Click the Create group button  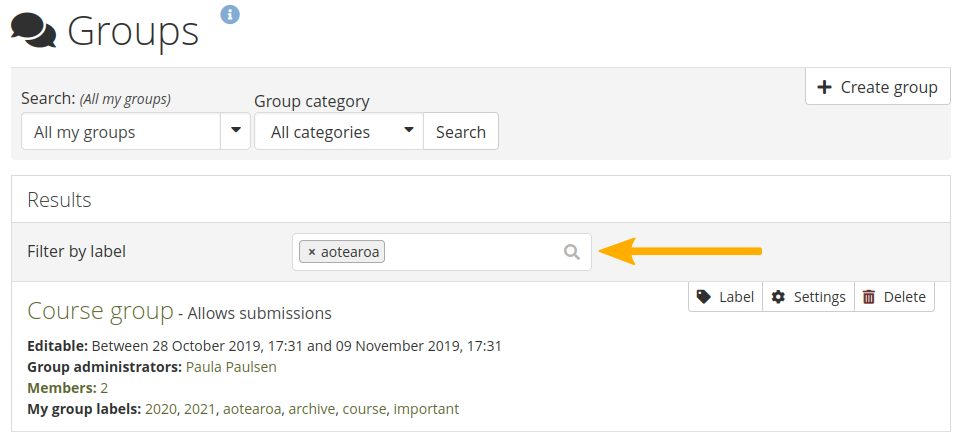[x=878, y=87]
